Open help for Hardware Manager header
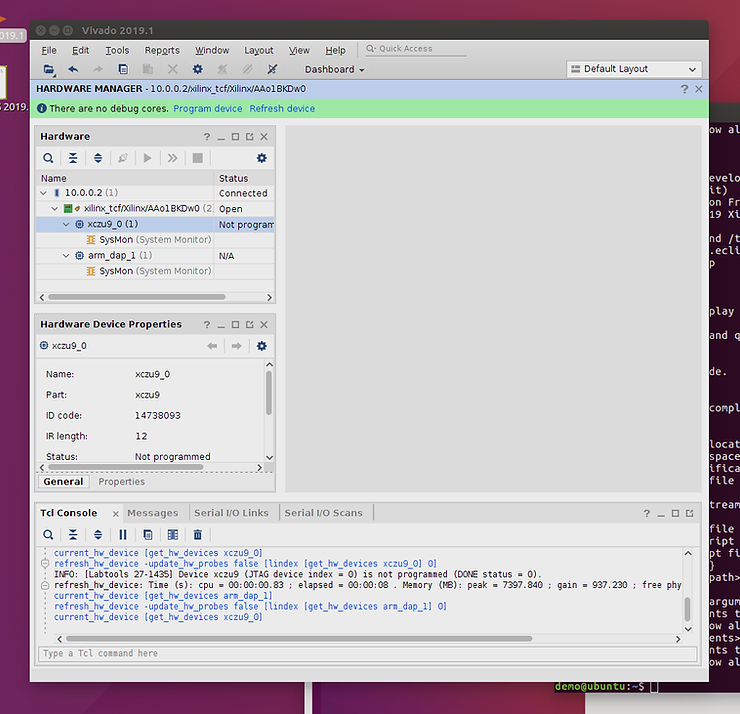The image size is (740, 714). point(684,89)
